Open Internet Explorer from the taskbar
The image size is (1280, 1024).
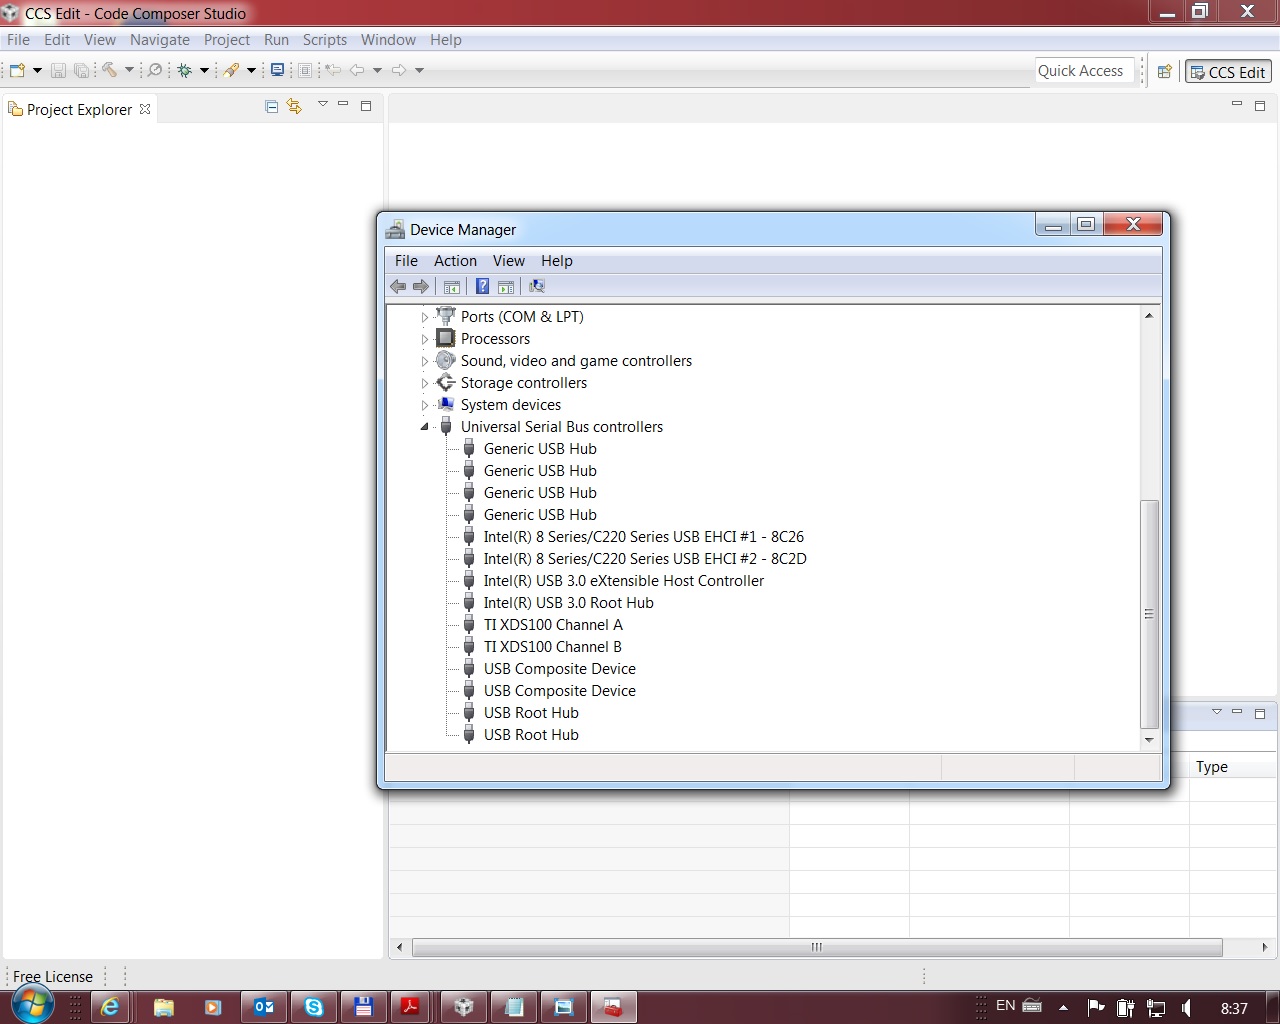click(110, 1007)
